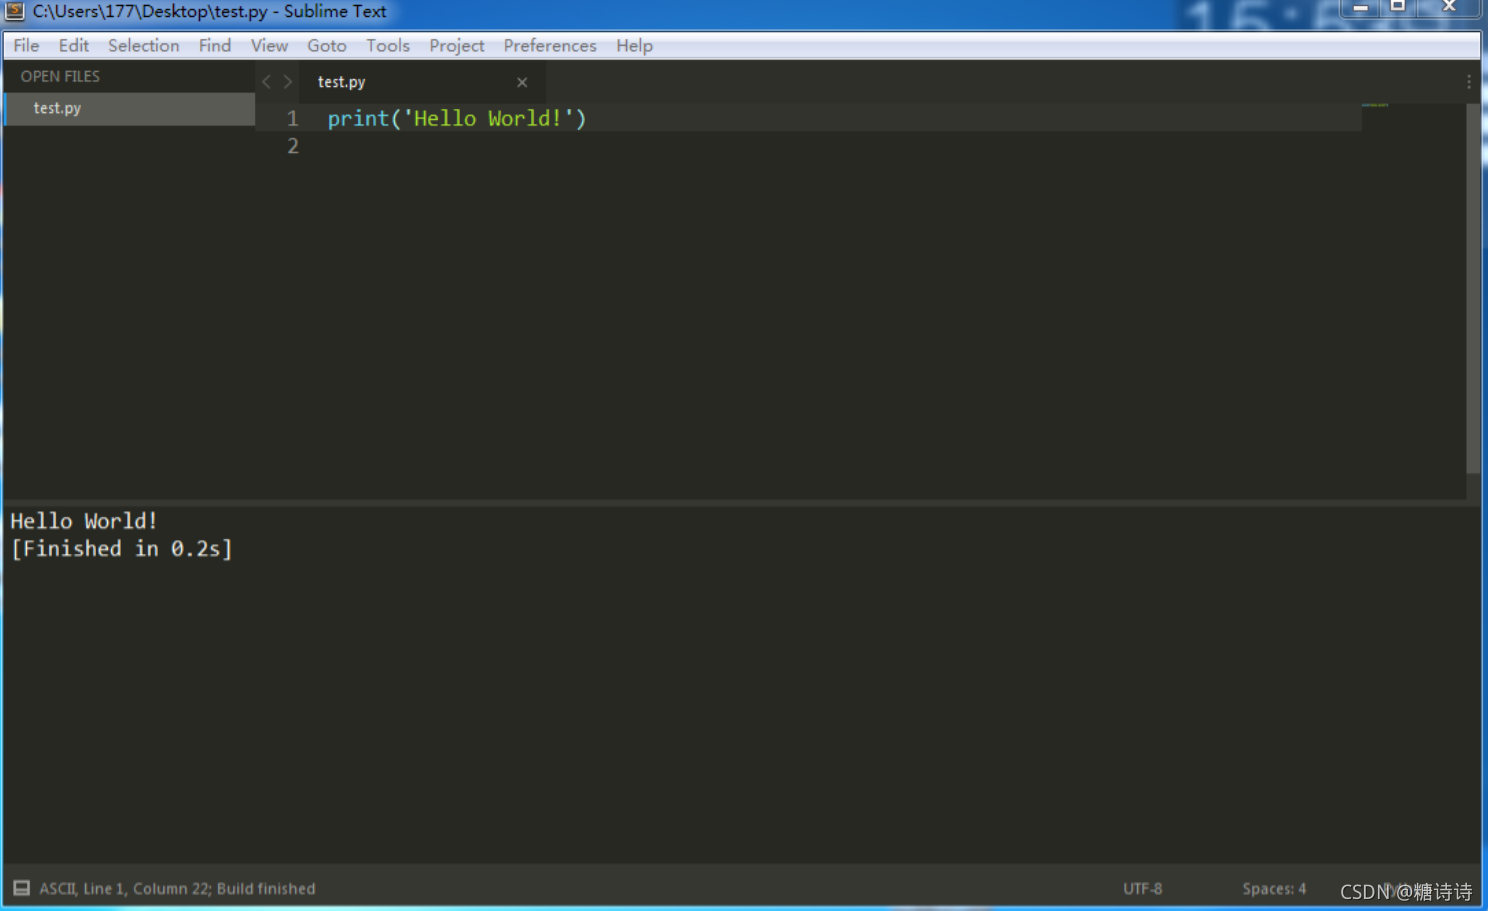1488x911 pixels.
Task: Open the Preferences menu
Action: 549,45
